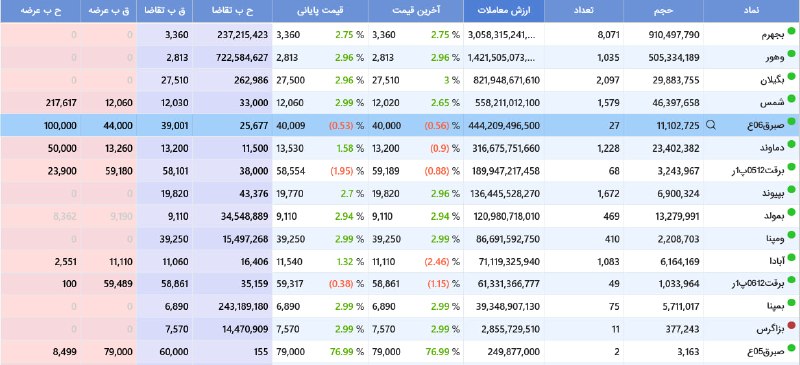Click the green status dot beside آبادا

pos(791,257)
